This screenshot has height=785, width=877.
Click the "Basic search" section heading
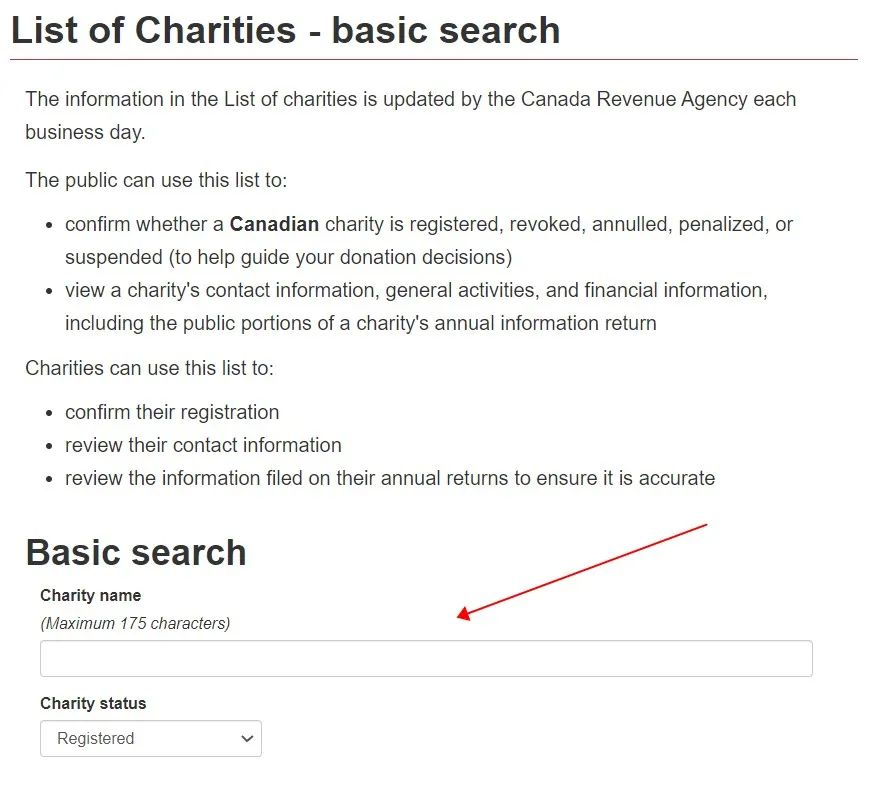136,553
